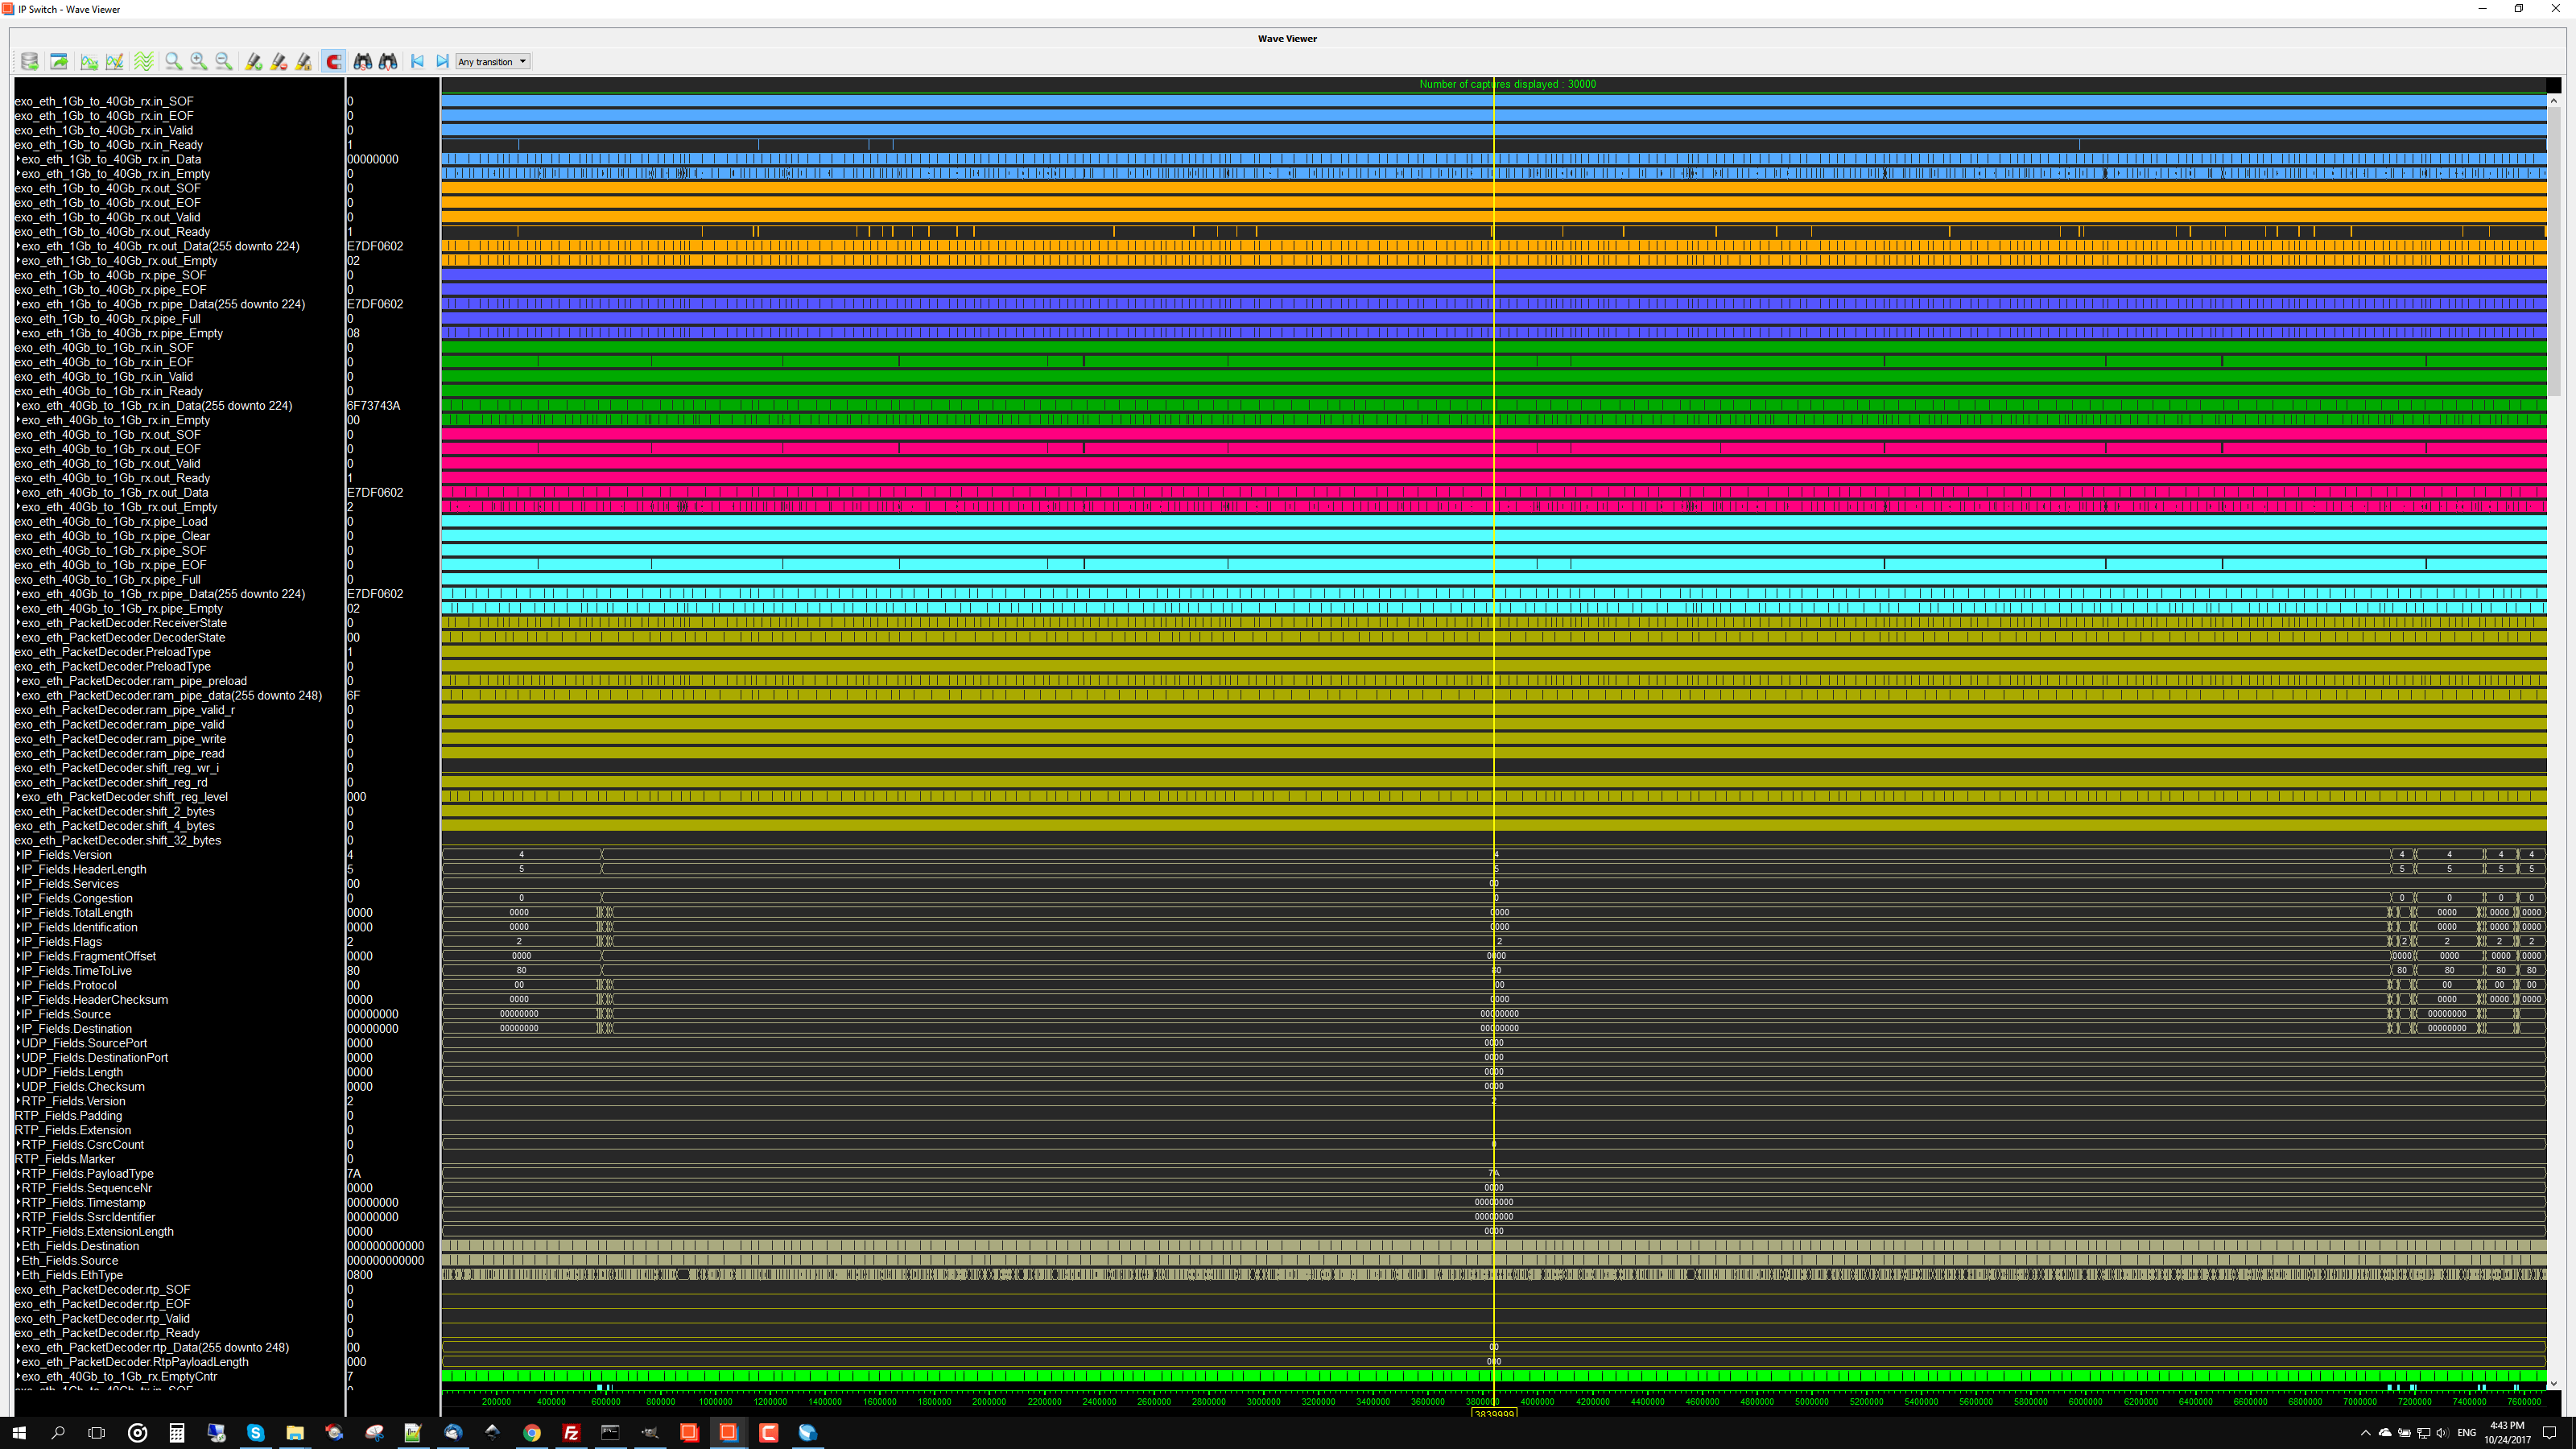Click the lock marker highlighter icon
The width and height of the screenshot is (2576, 1449).
[x=304, y=62]
